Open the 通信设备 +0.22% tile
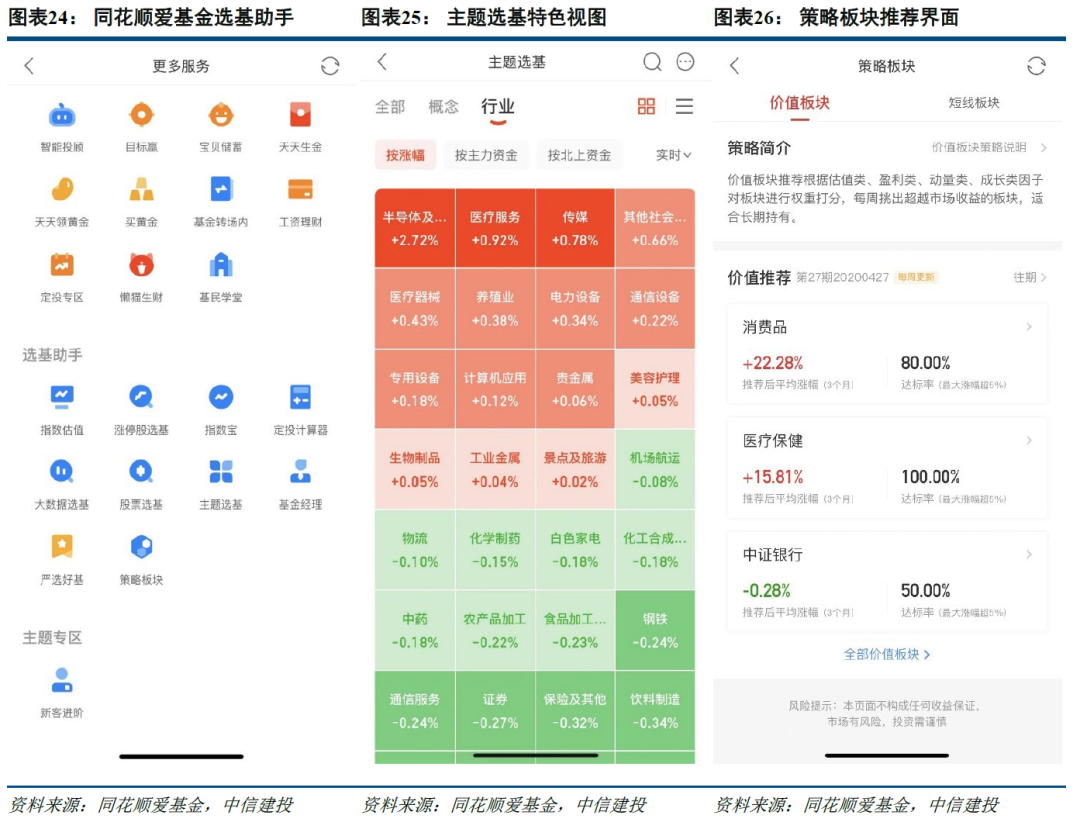Screen dimensions: 1080x822 click(x=655, y=309)
